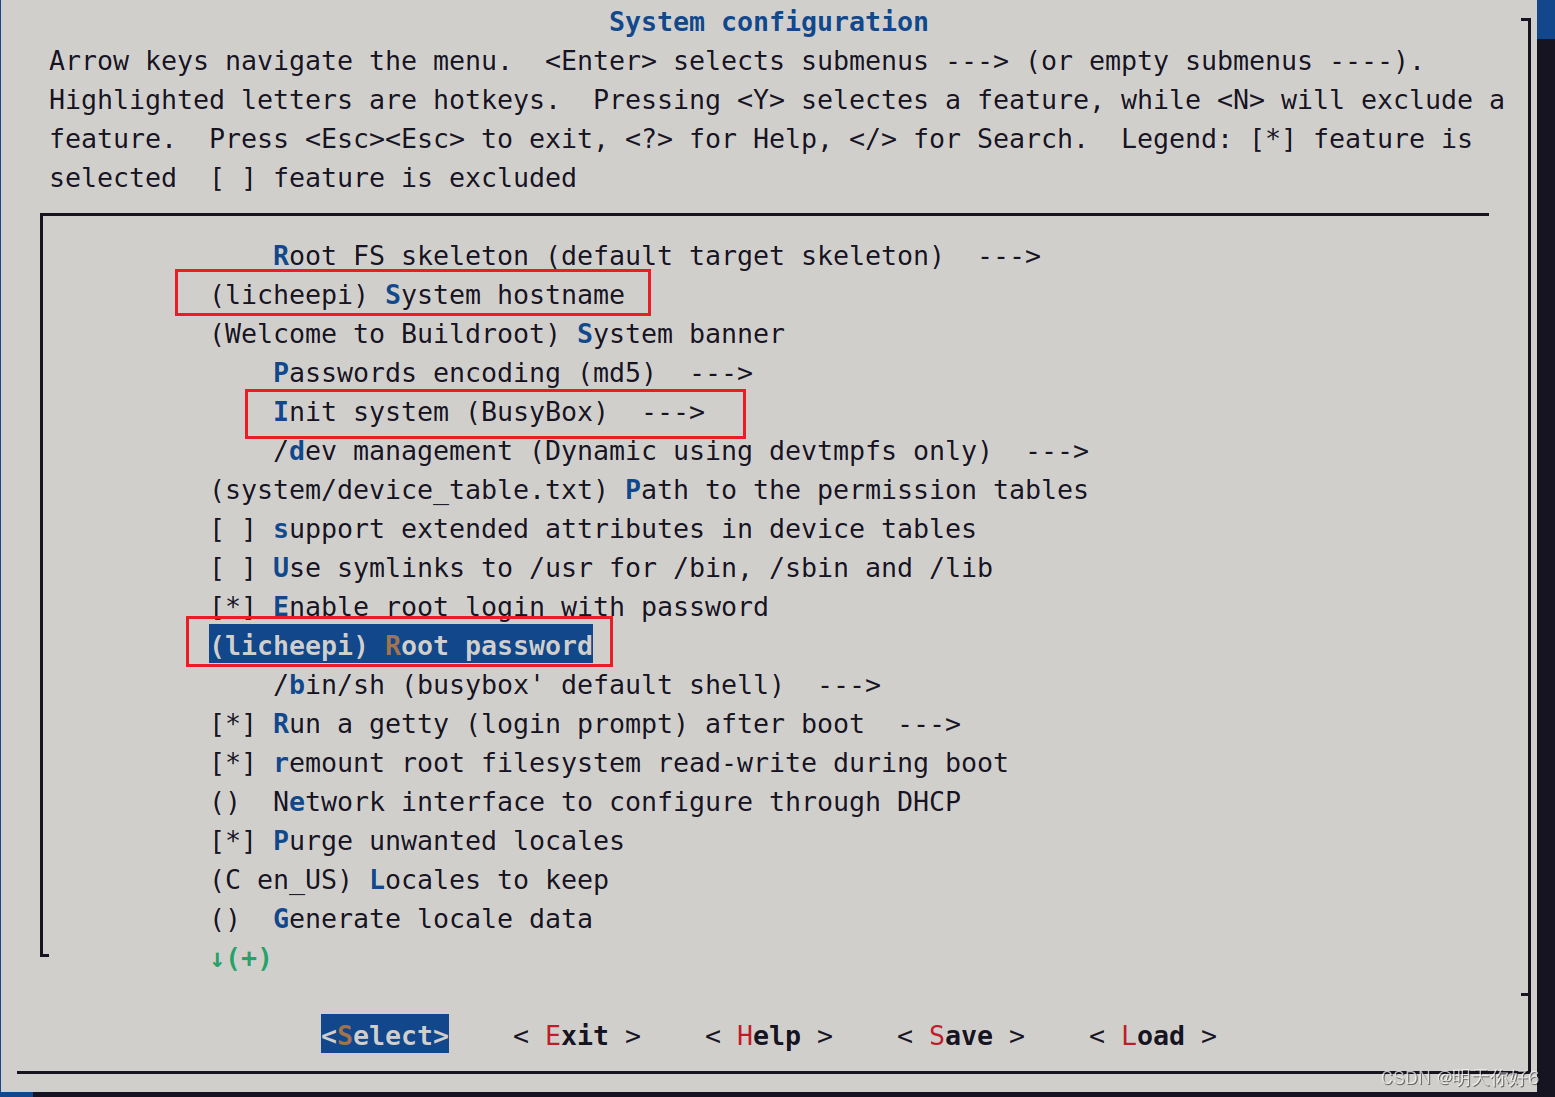Click the Save button
The height and width of the screenshot is (1097, 1555).
point(960,1035)
